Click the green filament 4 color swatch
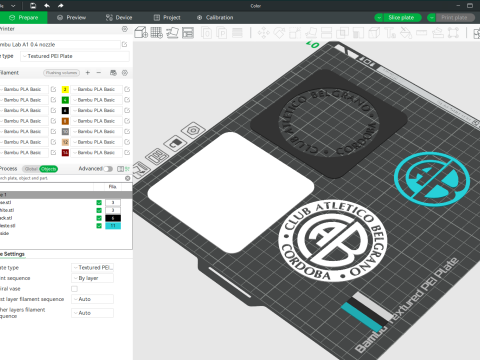The width and height of the screenshot is (480, 360). click(65, 100)
